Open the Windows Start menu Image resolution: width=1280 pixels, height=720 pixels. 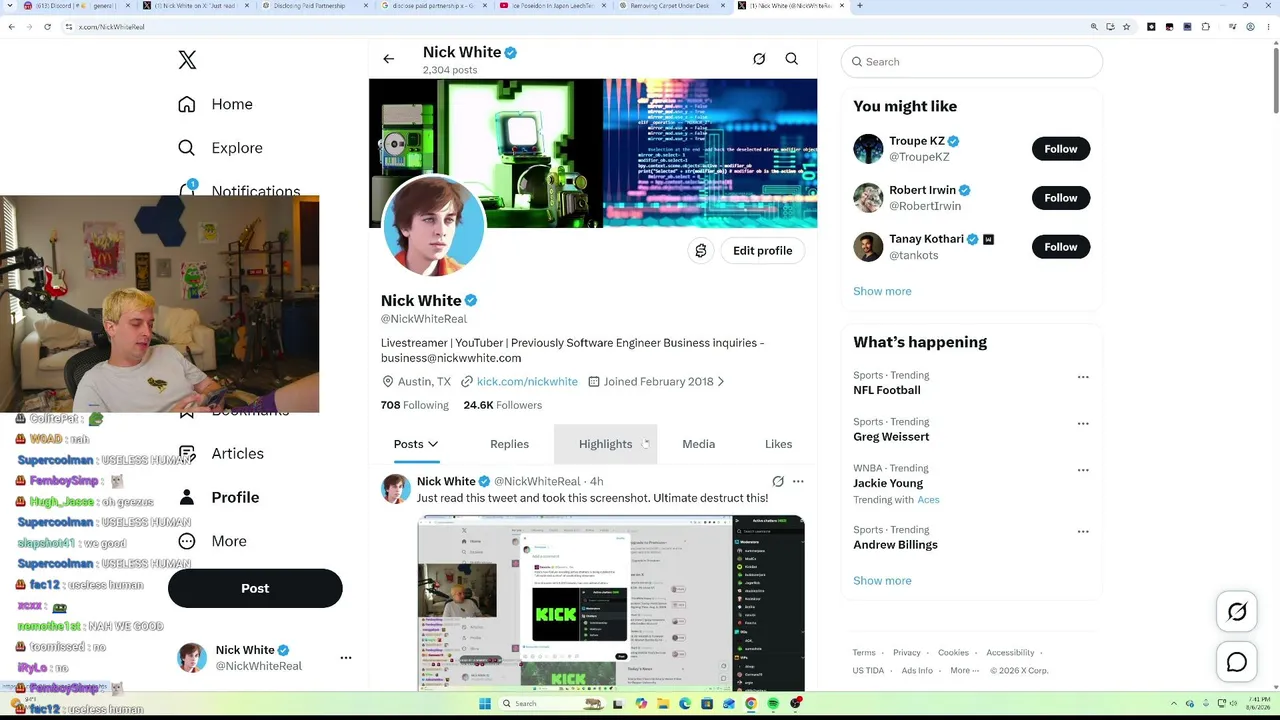pyautogui.click(x=485, y=704)
